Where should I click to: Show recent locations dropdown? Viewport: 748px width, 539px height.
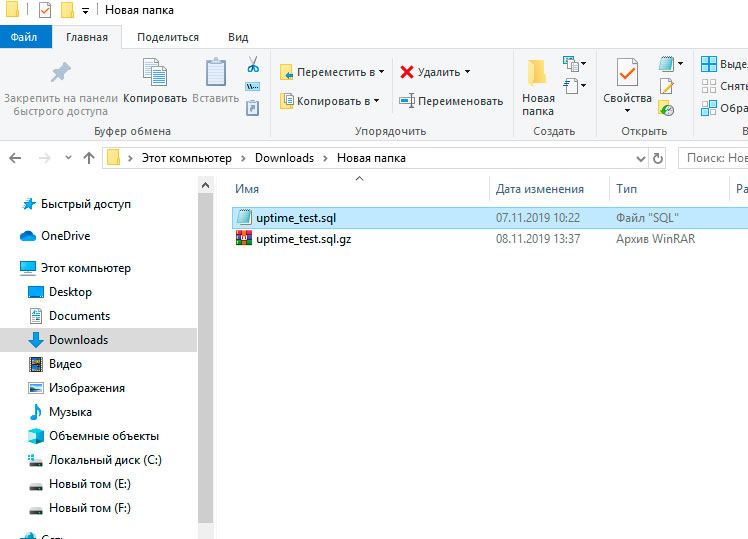(68, 158)
